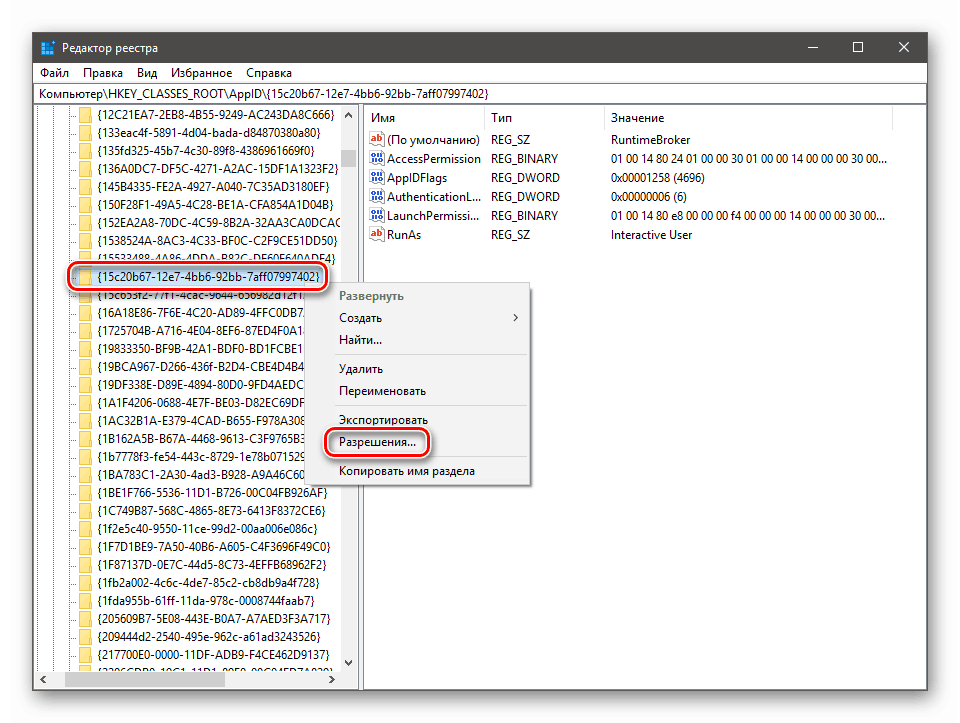This screenshot has height=723, width=960.
Task: Click the folder icon of {1C749B87-568C-4865-8E73-6413F8372CE6}
Action: point(85,511)
